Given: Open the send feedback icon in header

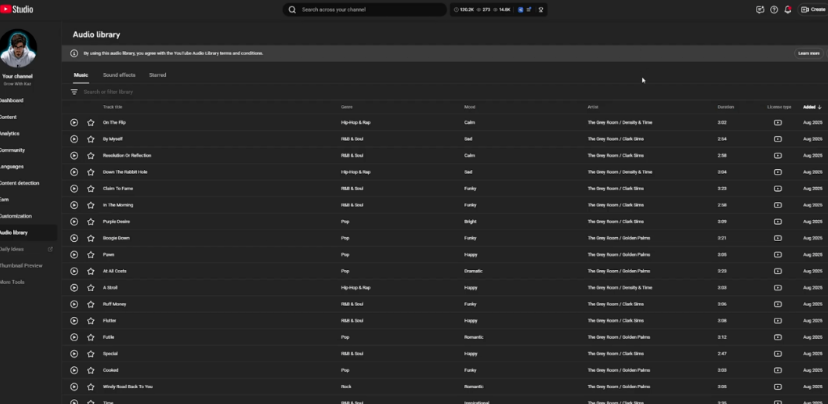Looking at the screenshot, I should 760,9.
